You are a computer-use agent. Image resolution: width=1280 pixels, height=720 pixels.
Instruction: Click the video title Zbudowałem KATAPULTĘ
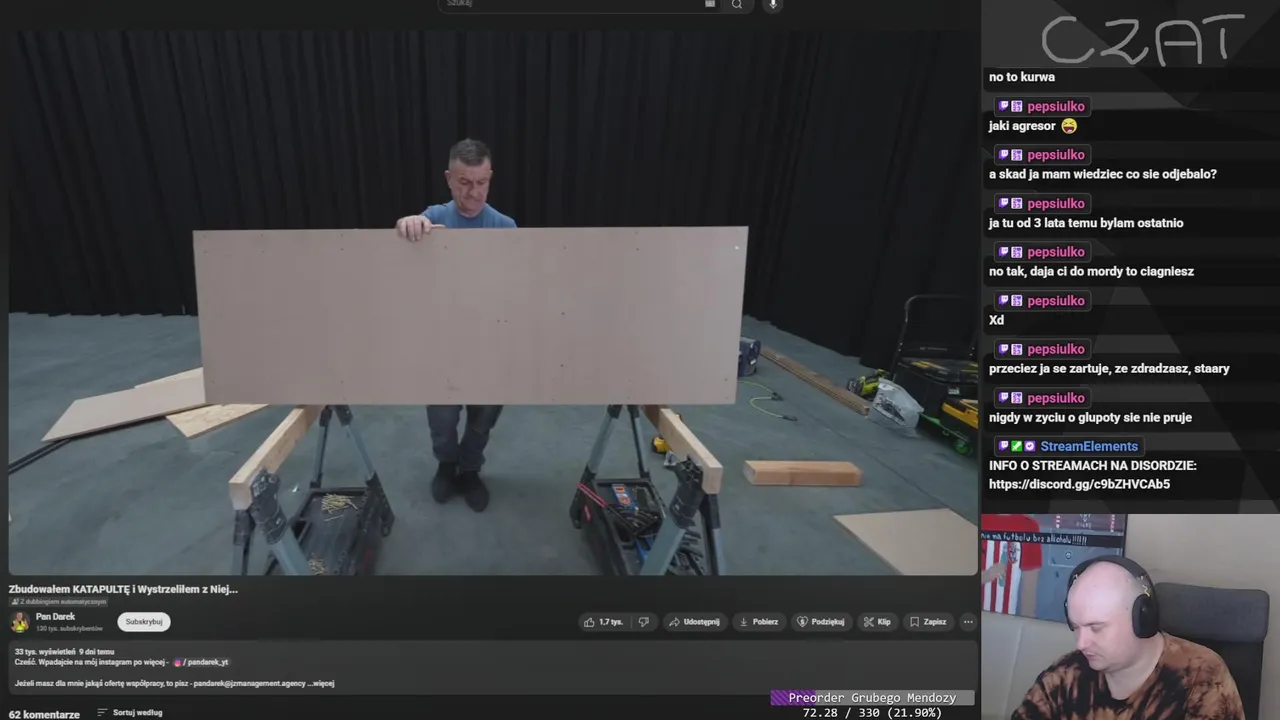coord(123,589)
